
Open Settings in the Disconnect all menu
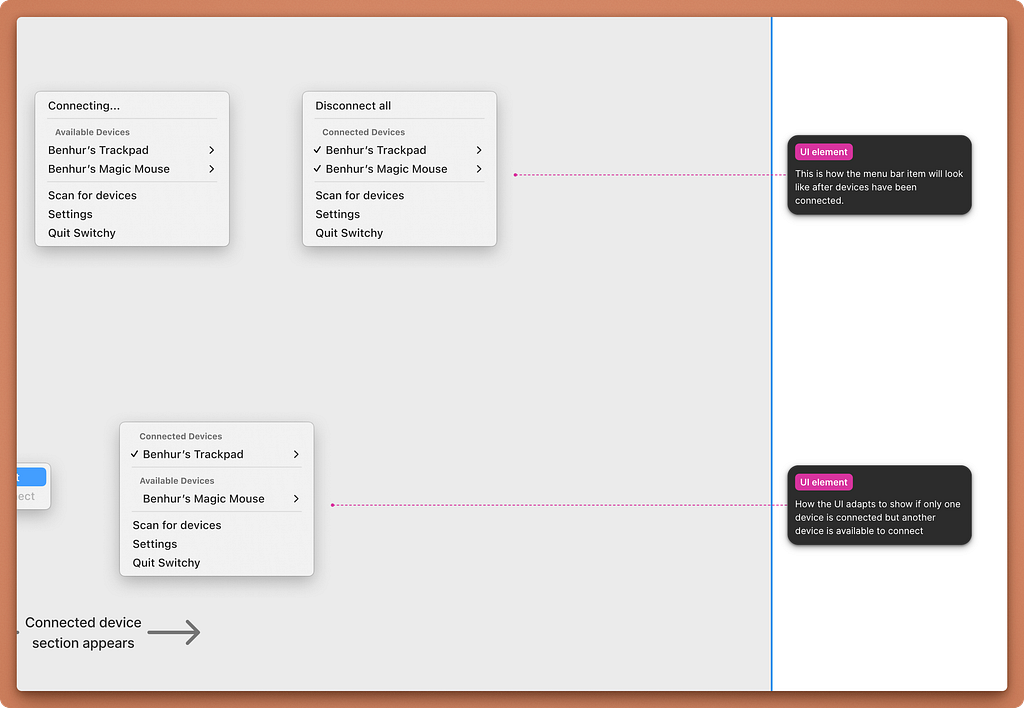(338, 214)
